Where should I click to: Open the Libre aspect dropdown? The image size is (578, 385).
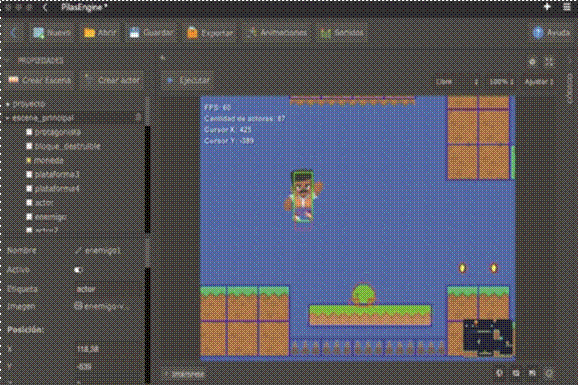457,82
